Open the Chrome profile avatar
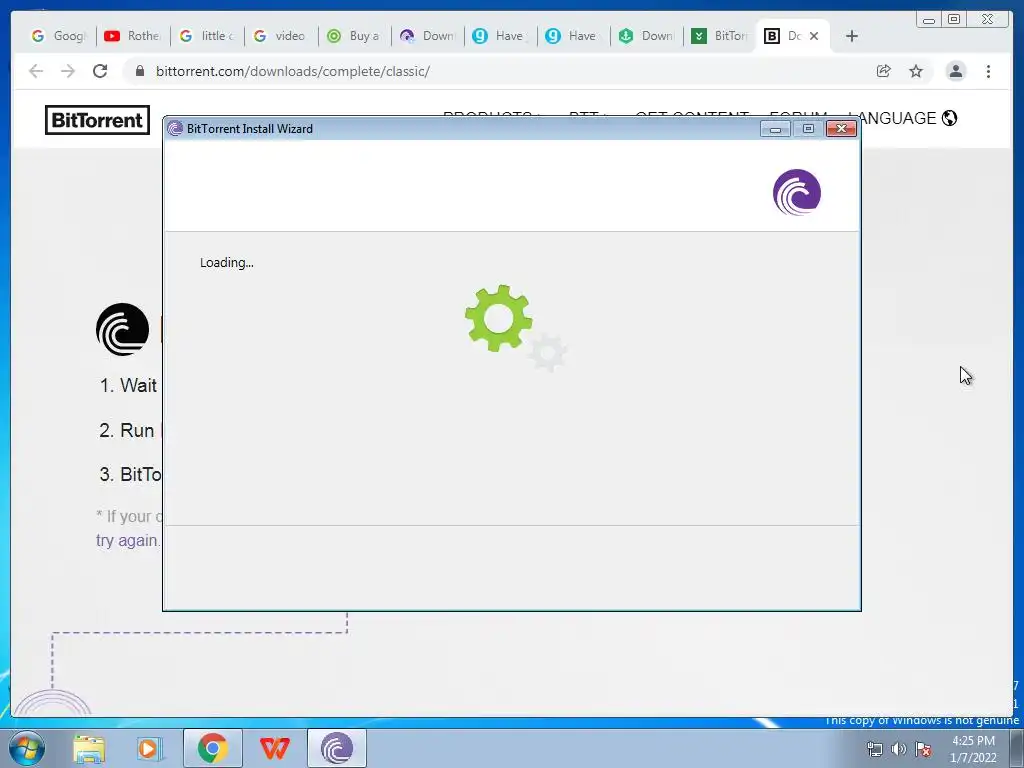The width and height of the screenshot is (1024, 768). tap(955, 71)
